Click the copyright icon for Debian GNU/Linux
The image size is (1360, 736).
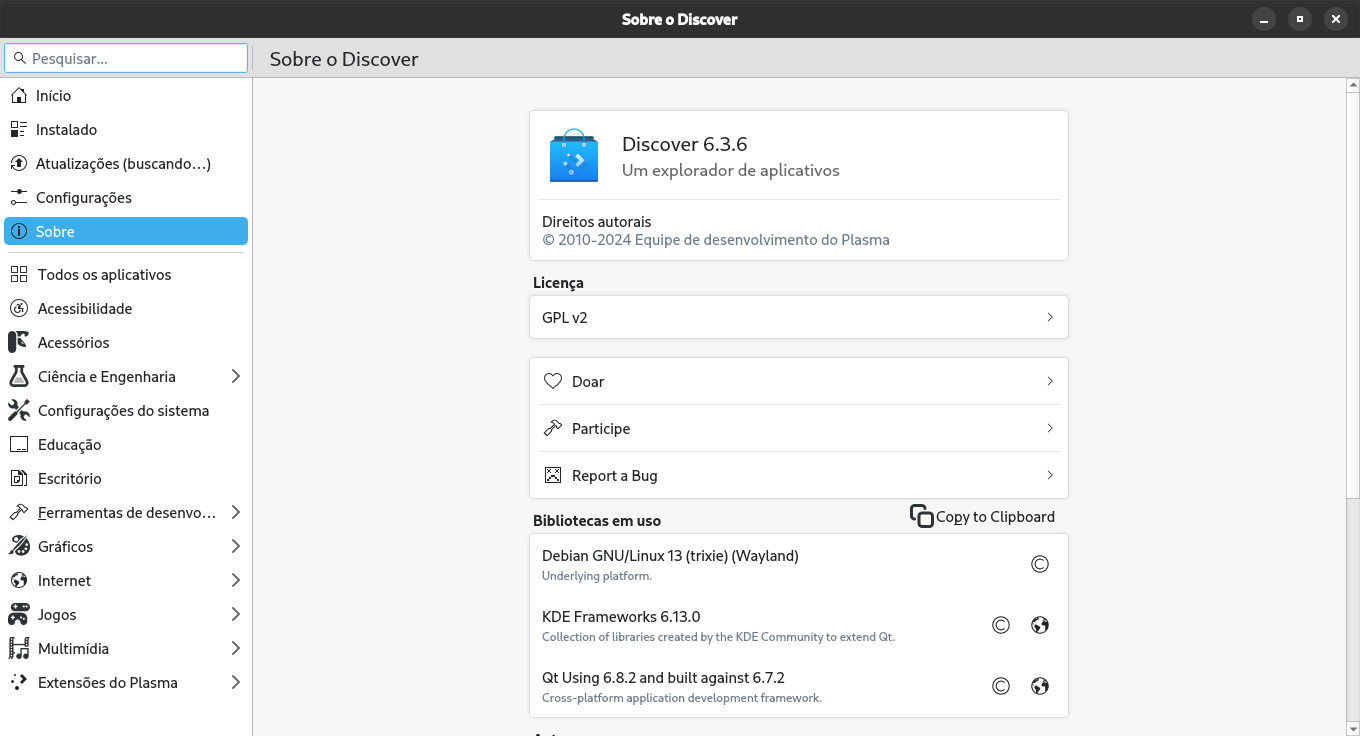coord(1040,564)
